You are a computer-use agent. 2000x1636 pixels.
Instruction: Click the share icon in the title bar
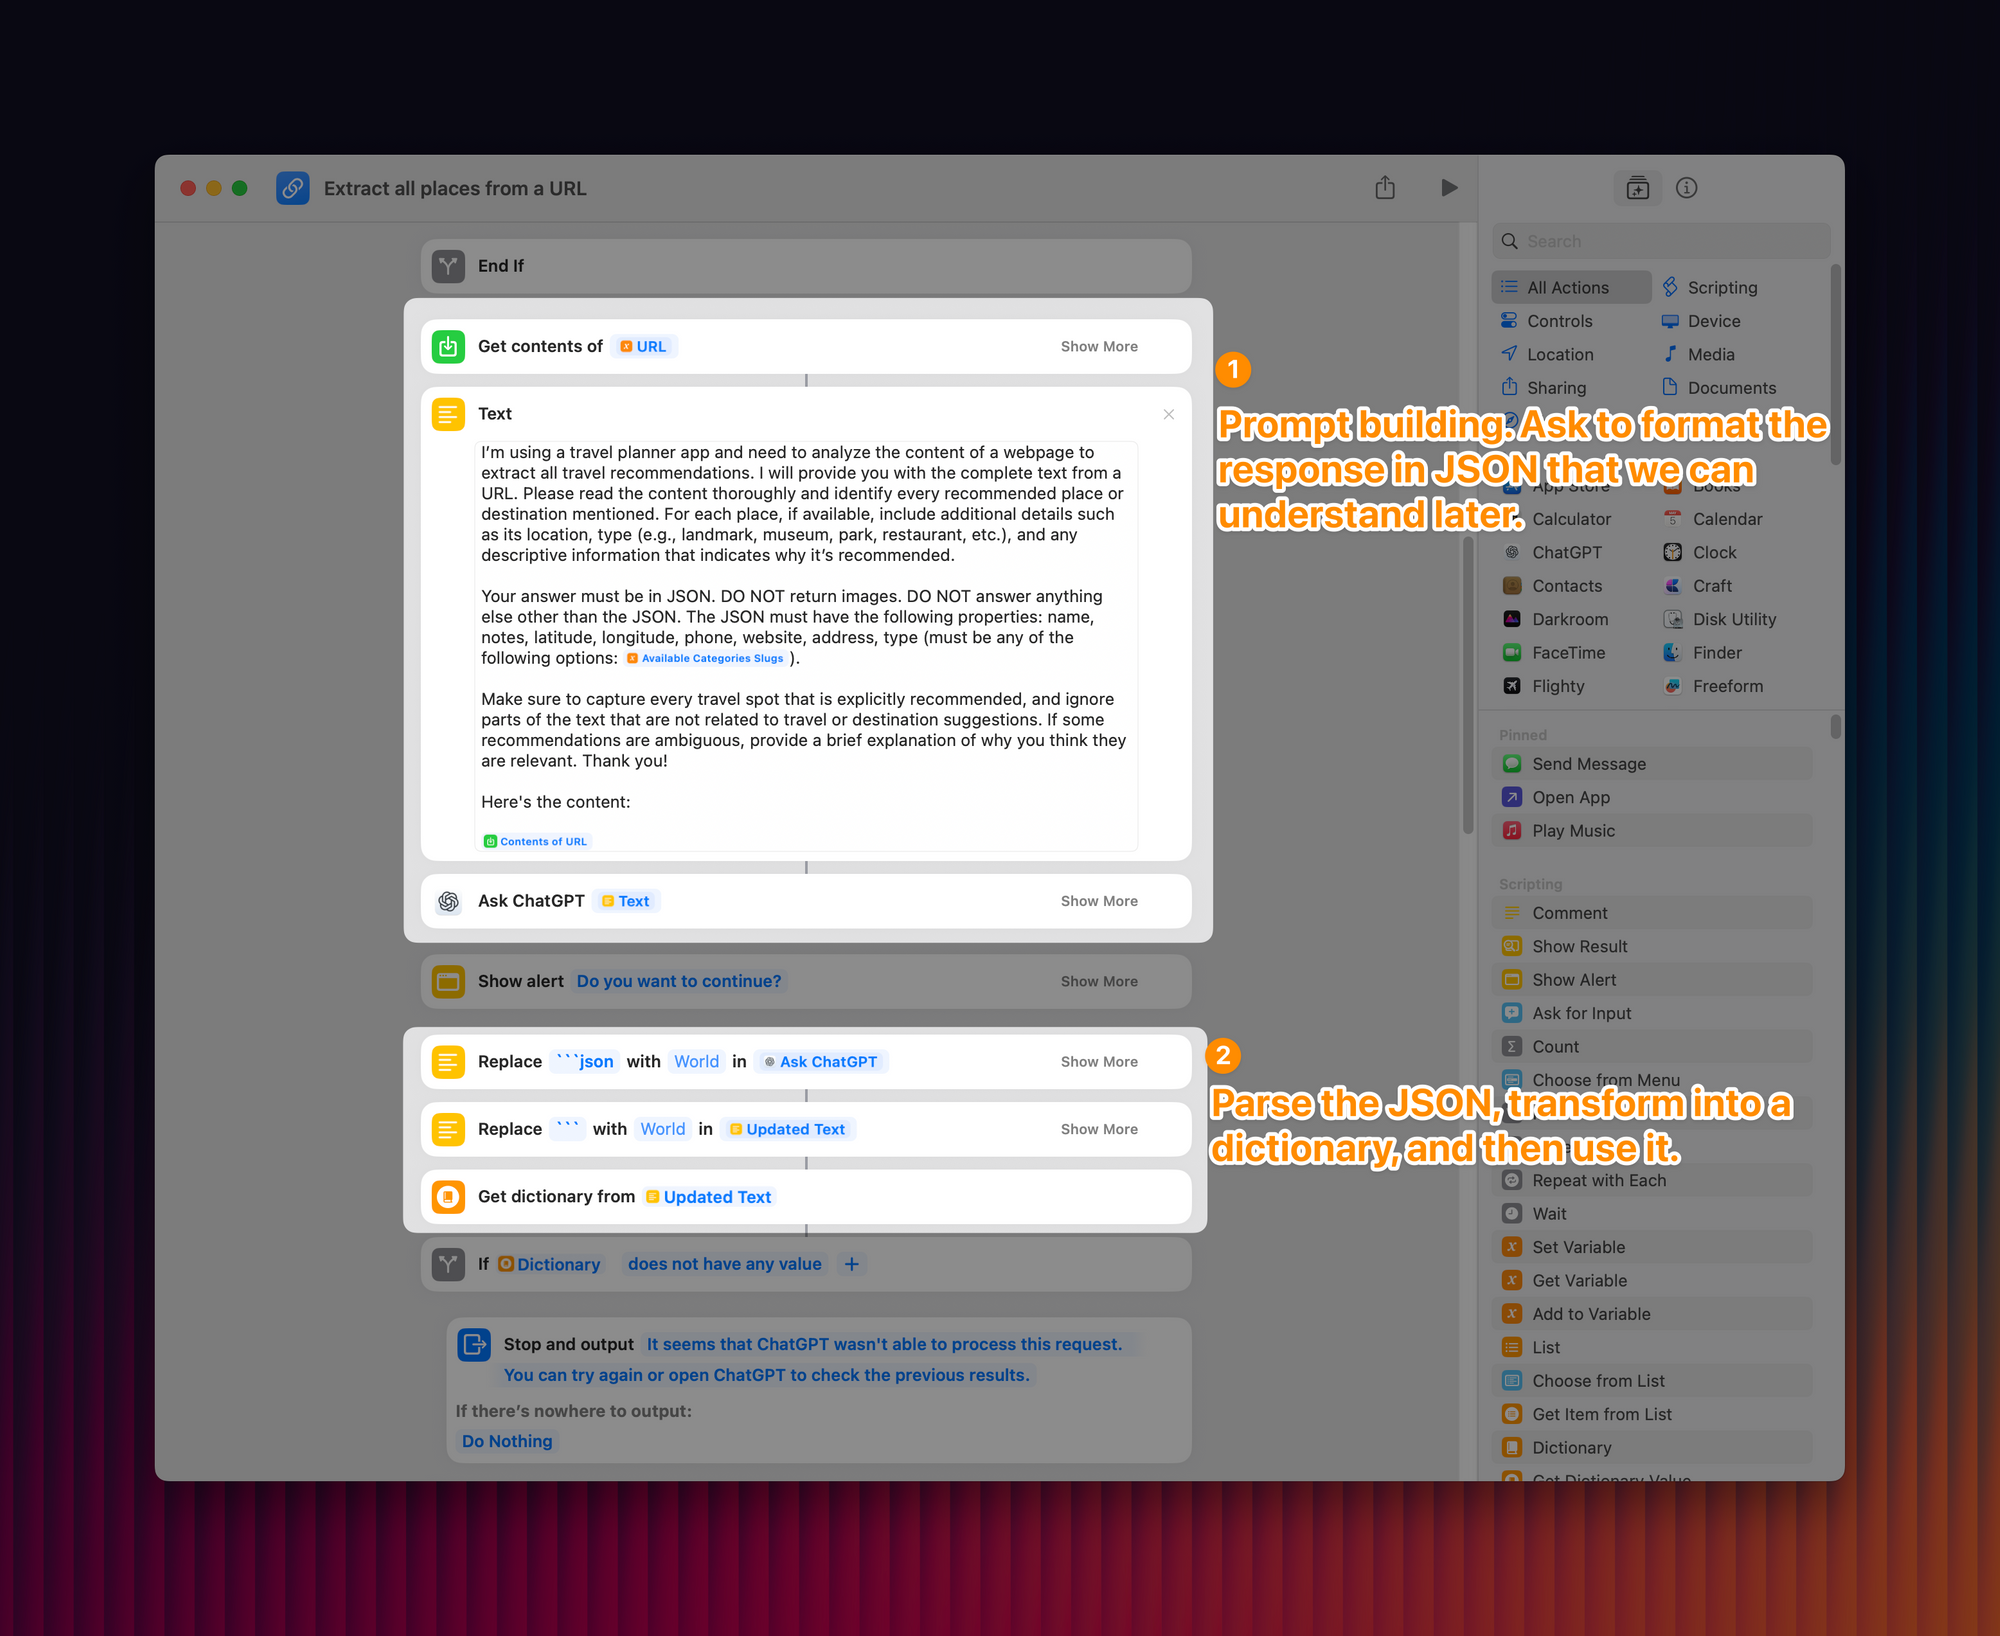coord(1385,188)
